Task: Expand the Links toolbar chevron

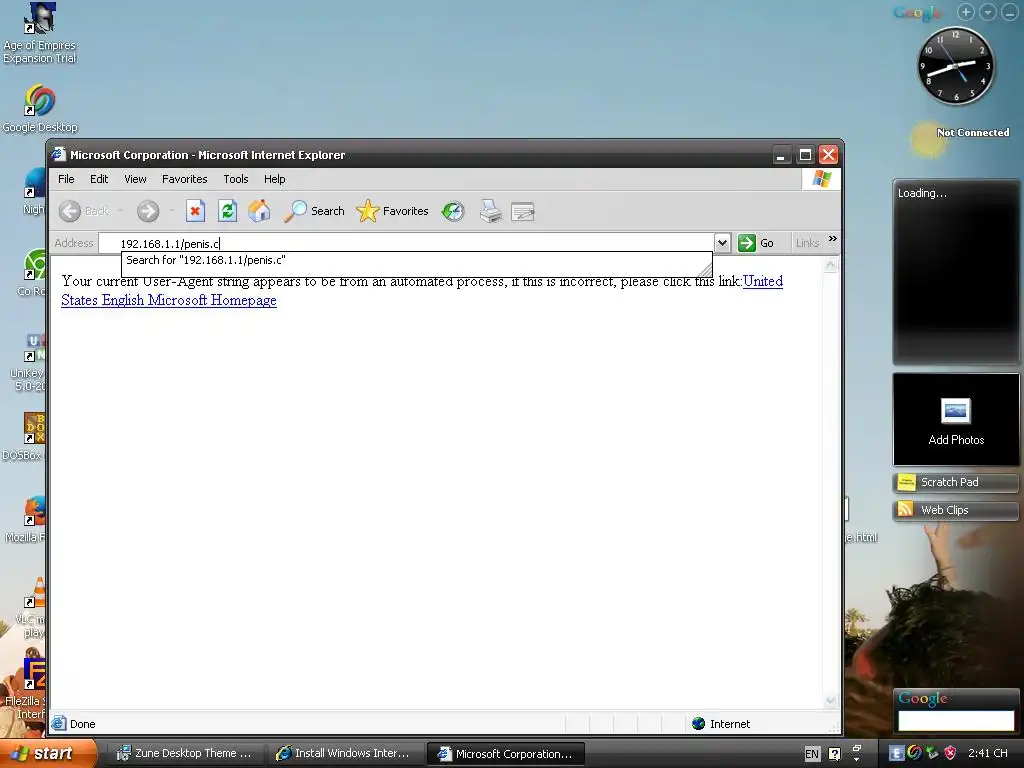Action: point(833,239)
